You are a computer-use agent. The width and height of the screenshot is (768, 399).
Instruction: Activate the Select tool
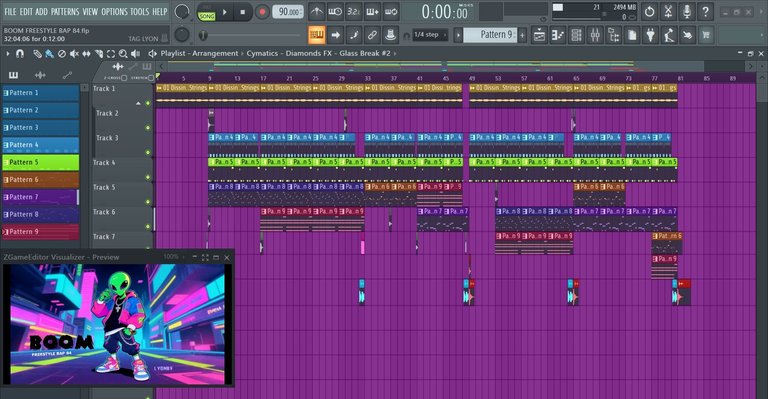111,53
